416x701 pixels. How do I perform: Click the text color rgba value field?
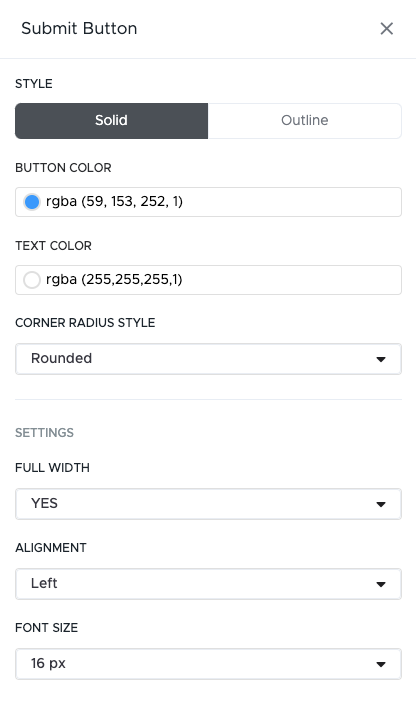point(208,280)
